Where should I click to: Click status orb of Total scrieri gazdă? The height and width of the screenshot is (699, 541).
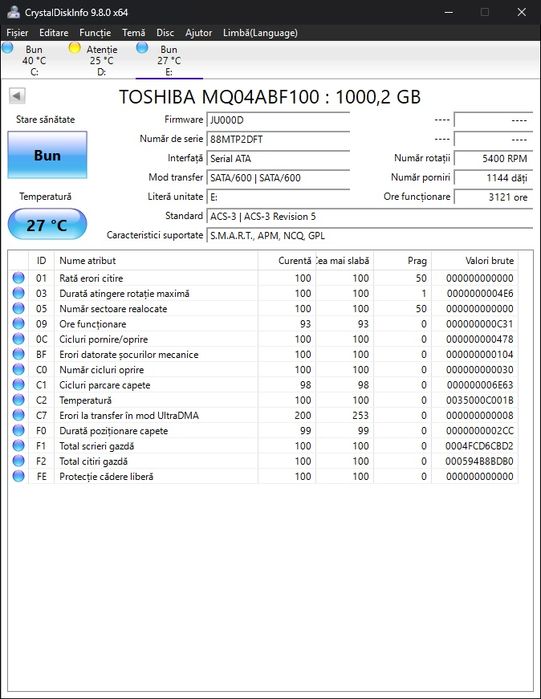(x=18, y=445)
